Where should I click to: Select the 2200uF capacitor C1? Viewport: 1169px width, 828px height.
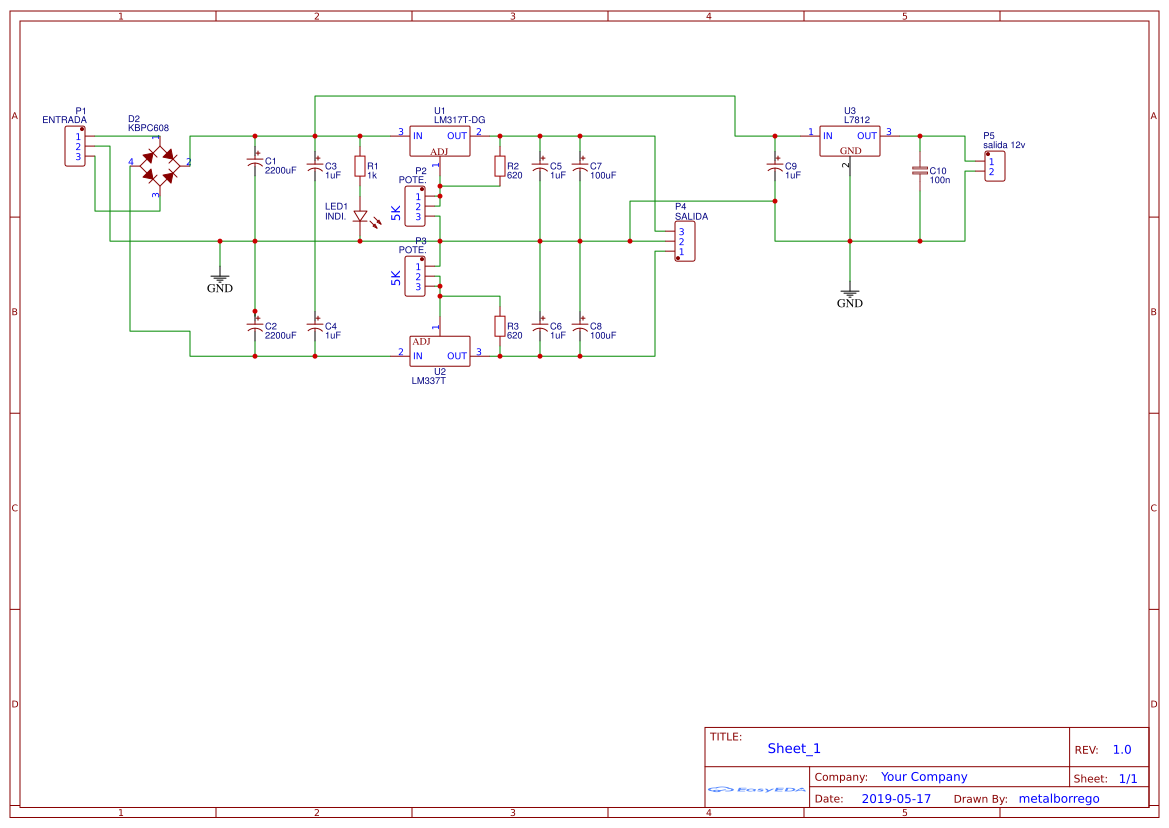tap(253, 163)
